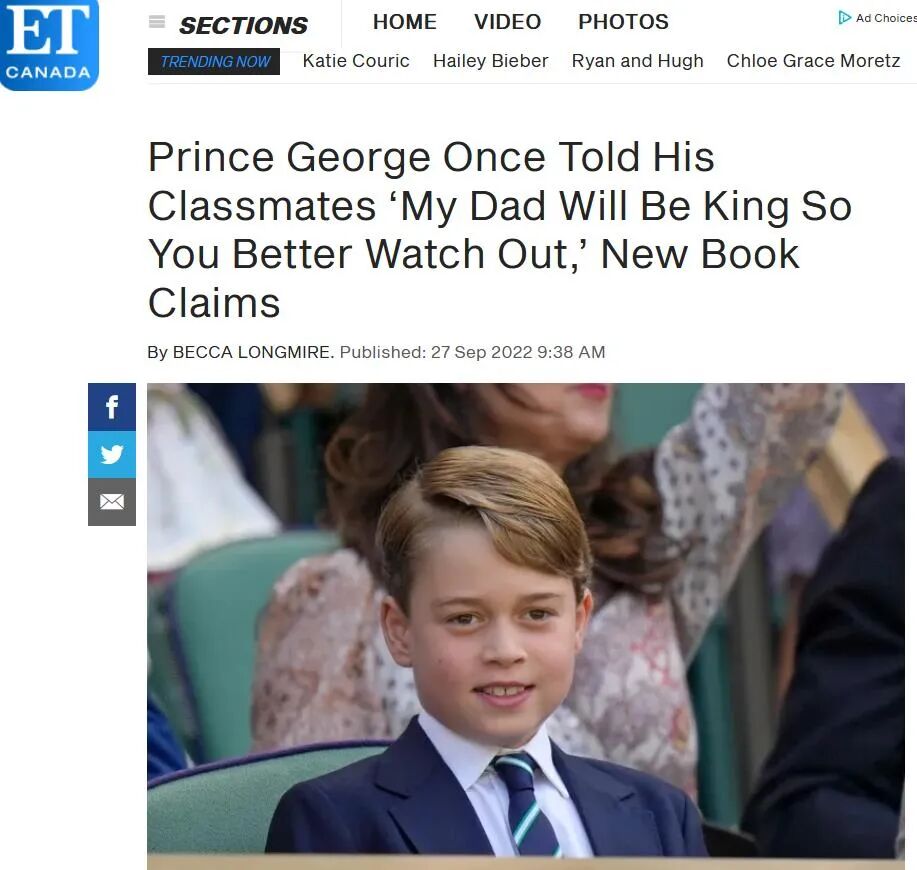Open the PHOTOS menu item

[623, 22]
